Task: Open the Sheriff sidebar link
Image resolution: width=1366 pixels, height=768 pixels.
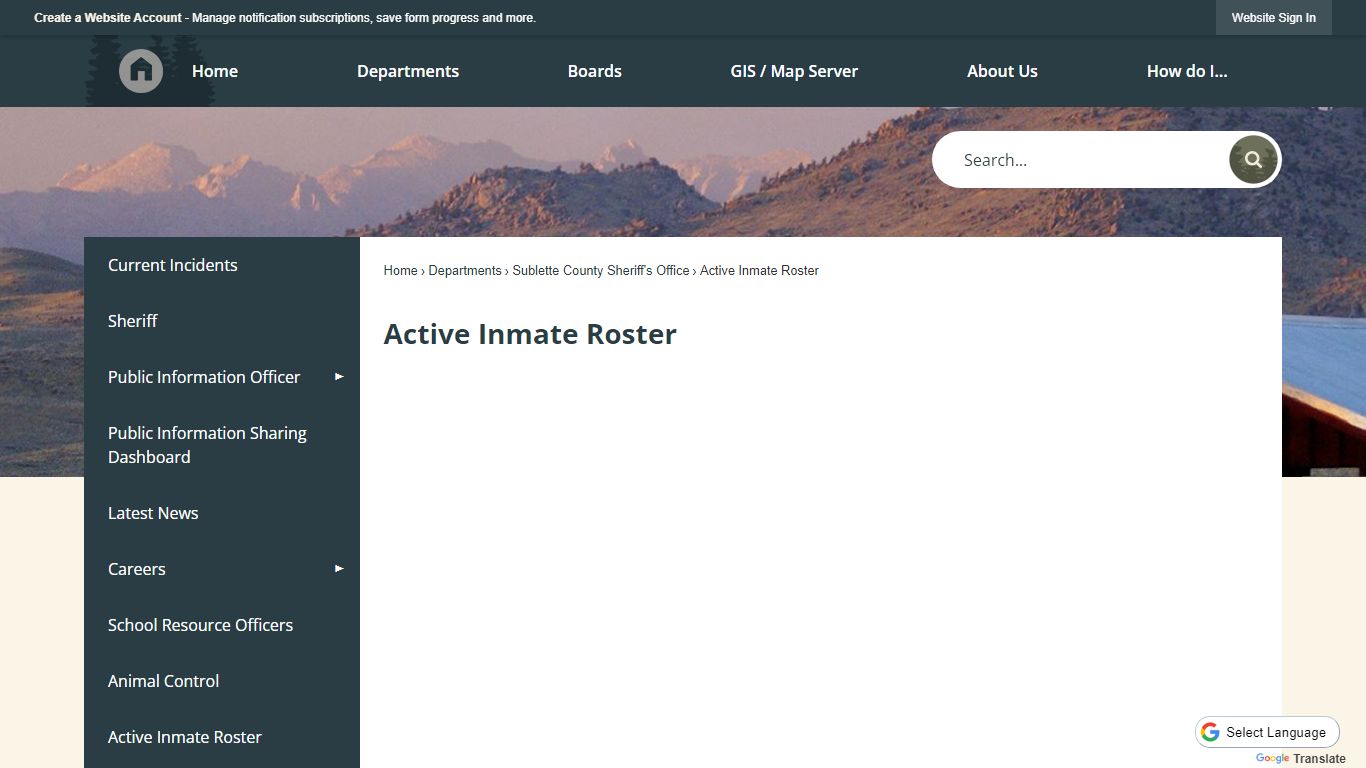Action: click(222, 321)
